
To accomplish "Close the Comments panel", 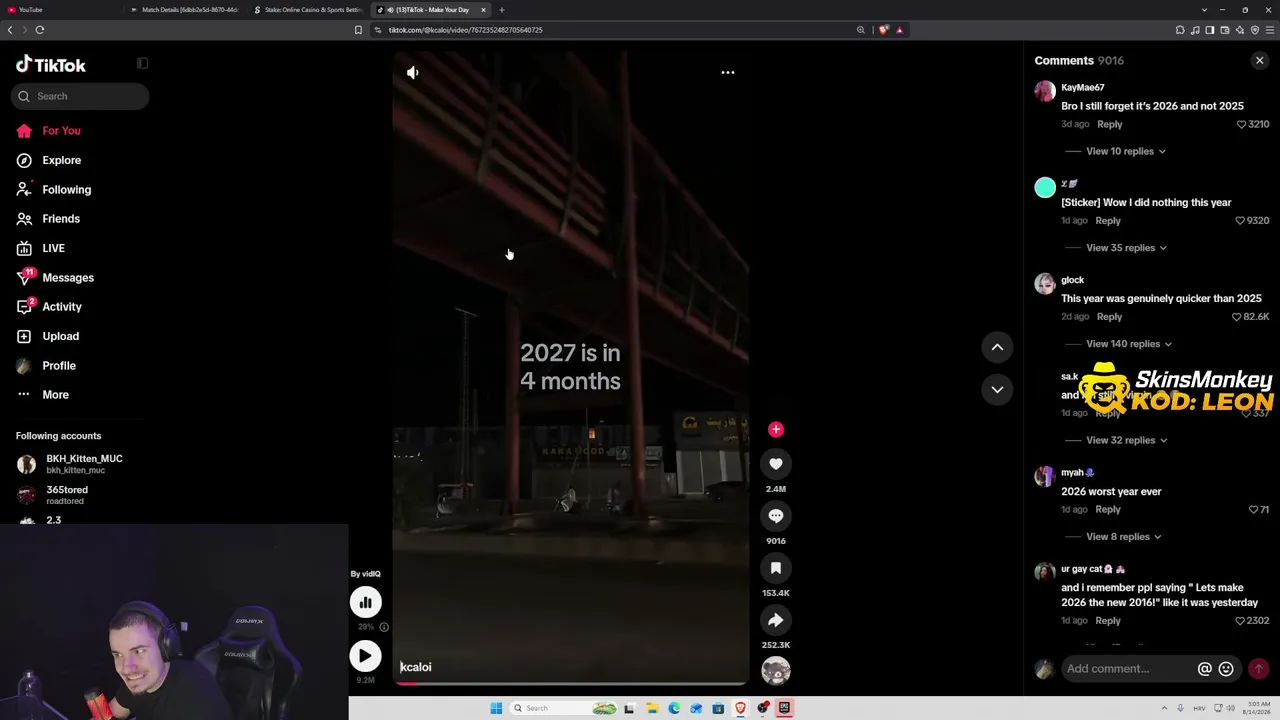I will pyautogui.click(x=1259, y=61).
